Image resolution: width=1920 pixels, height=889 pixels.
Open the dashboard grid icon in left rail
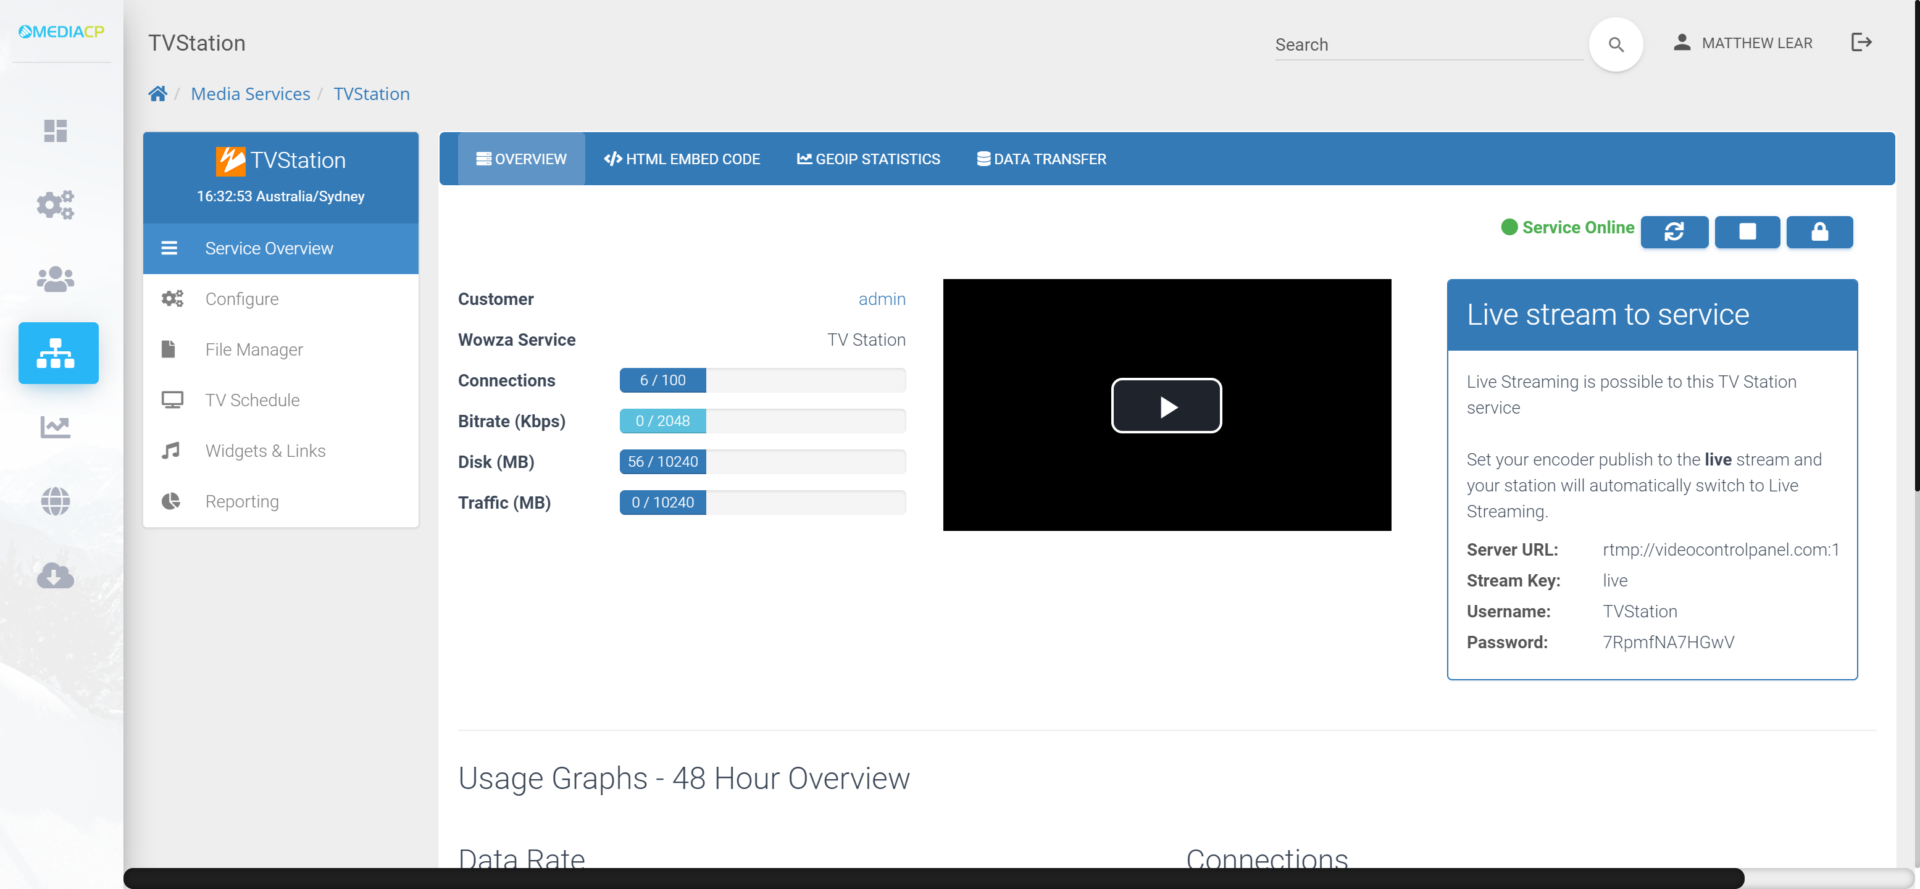pyautogui.click(x=55, y=131)
